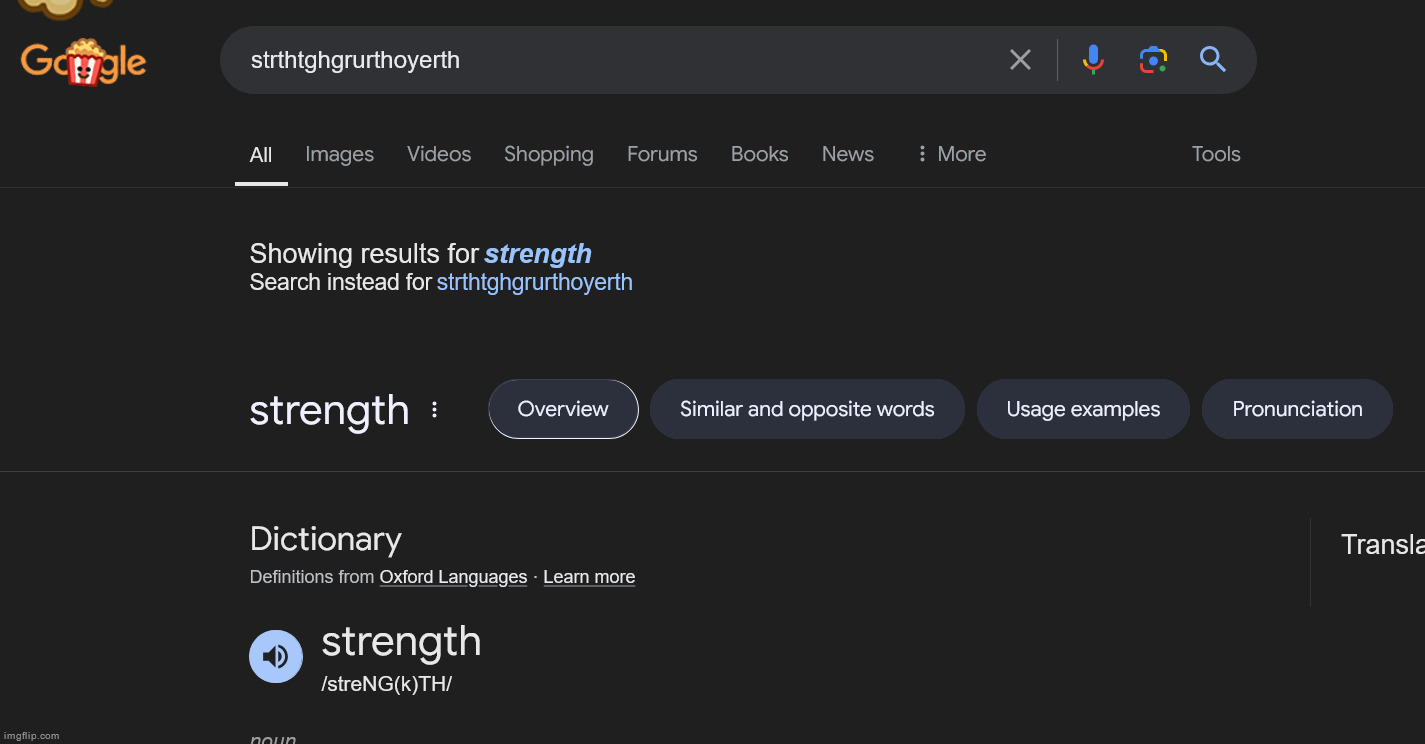
Task: Switch to the Images tab
Action: (339, 154)
